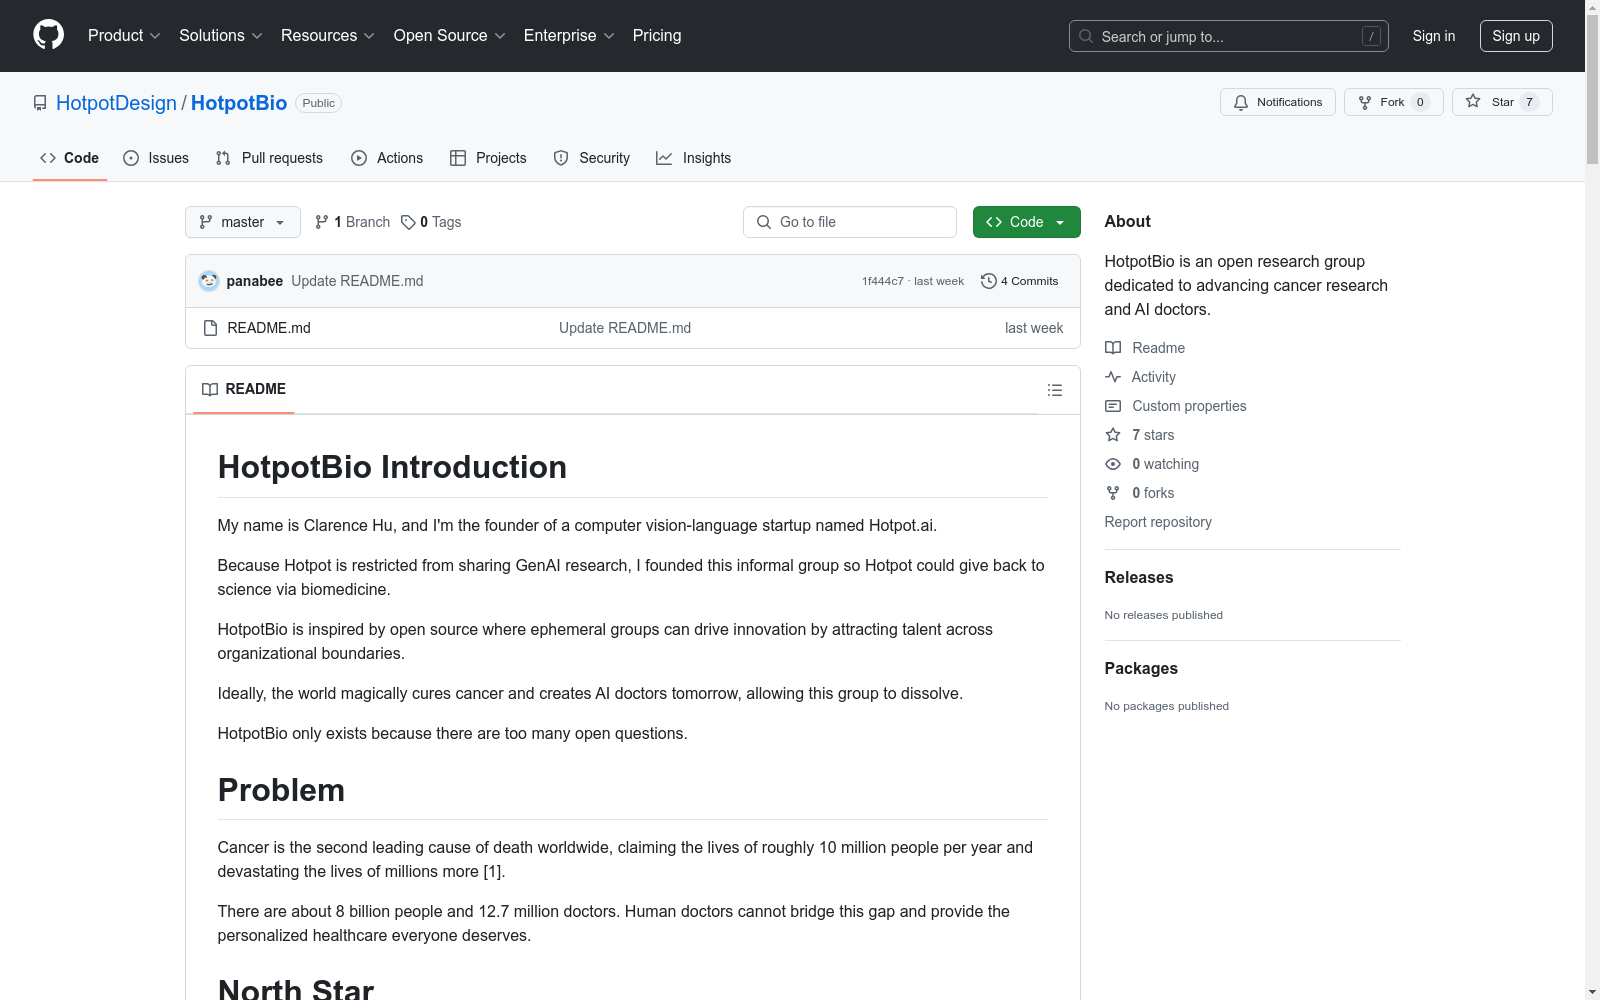View the 1 Branch link
The height and width of the screenshot is (1000, 1600).
352,222
